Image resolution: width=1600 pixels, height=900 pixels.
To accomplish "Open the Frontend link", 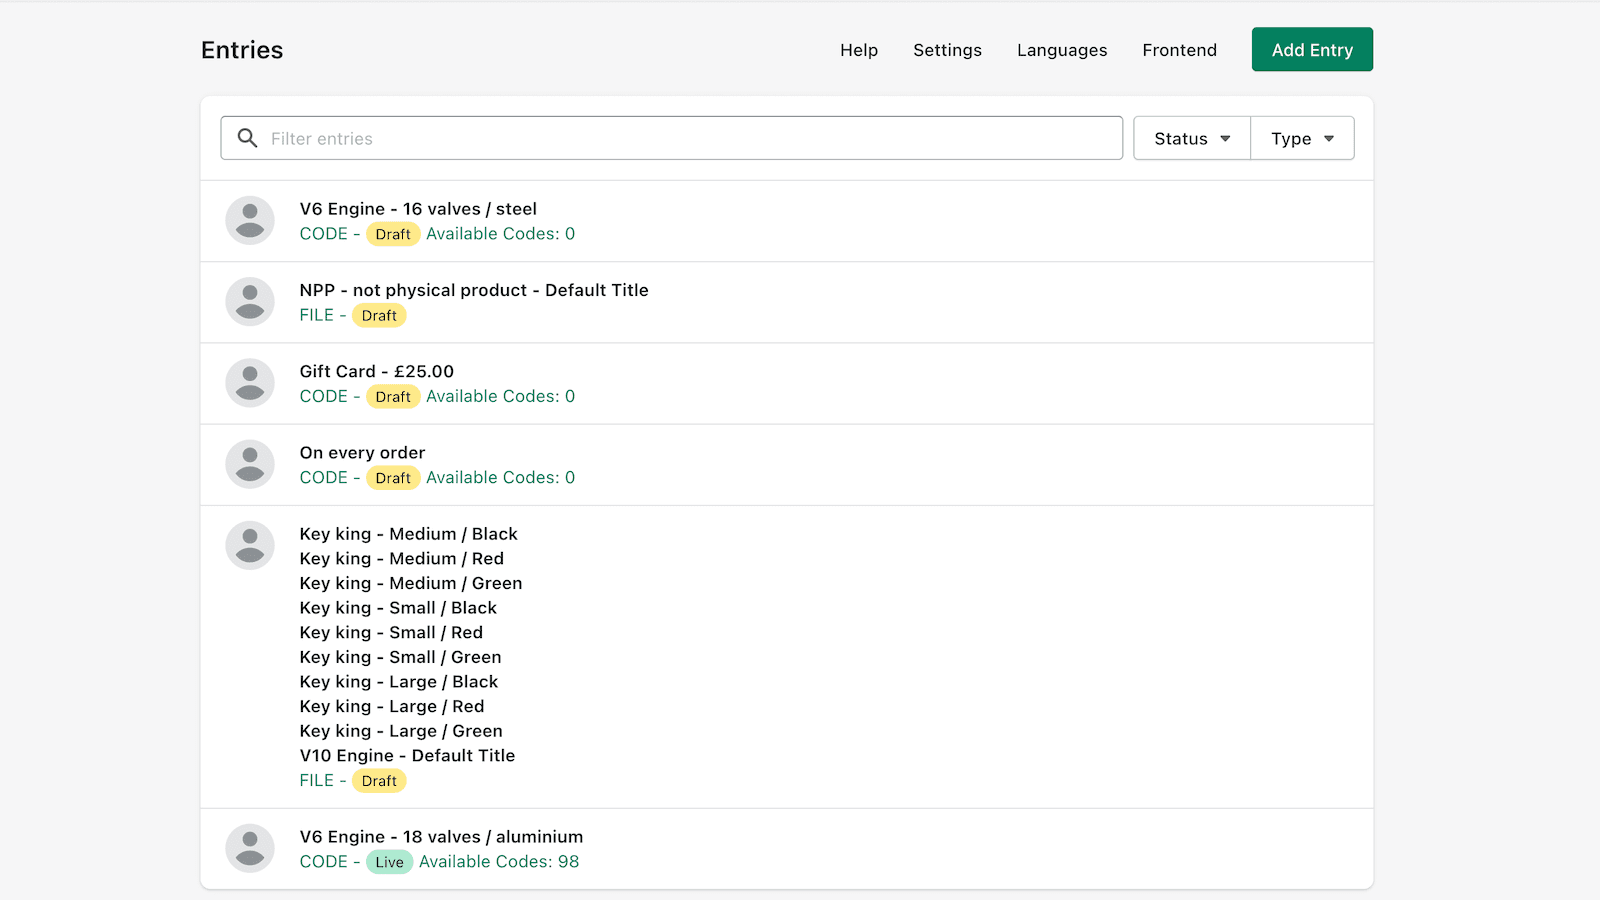I will coord(1179,49).
